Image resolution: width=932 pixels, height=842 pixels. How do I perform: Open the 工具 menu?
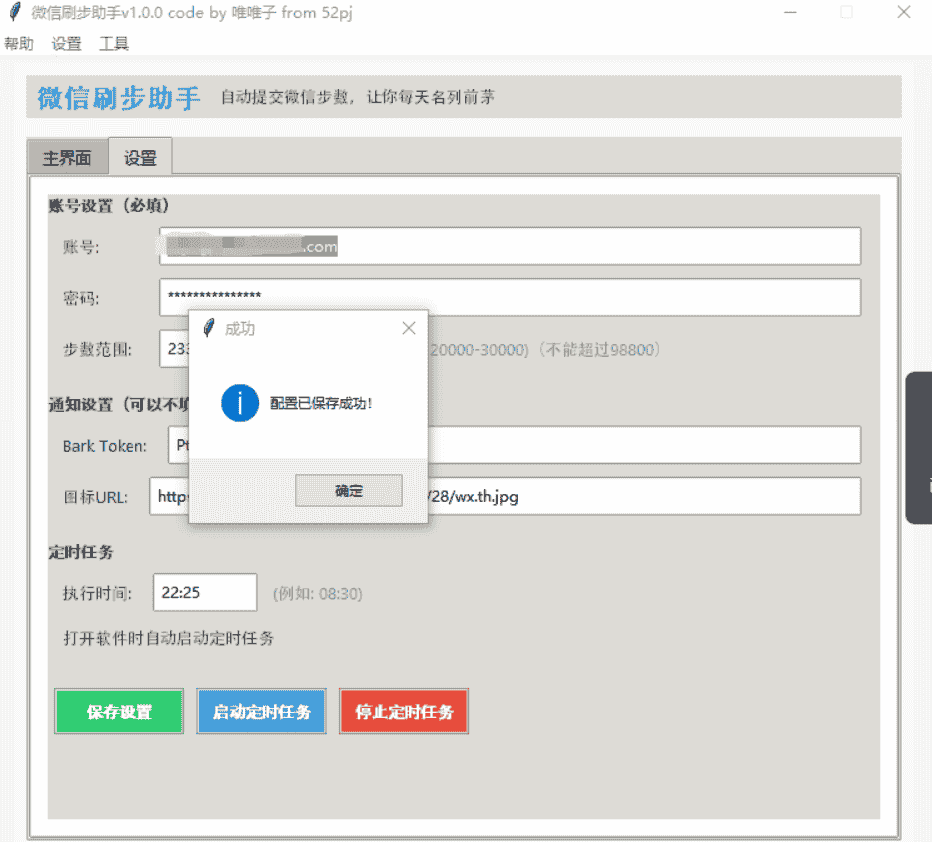pyautogui.click(x=113, y=43)
